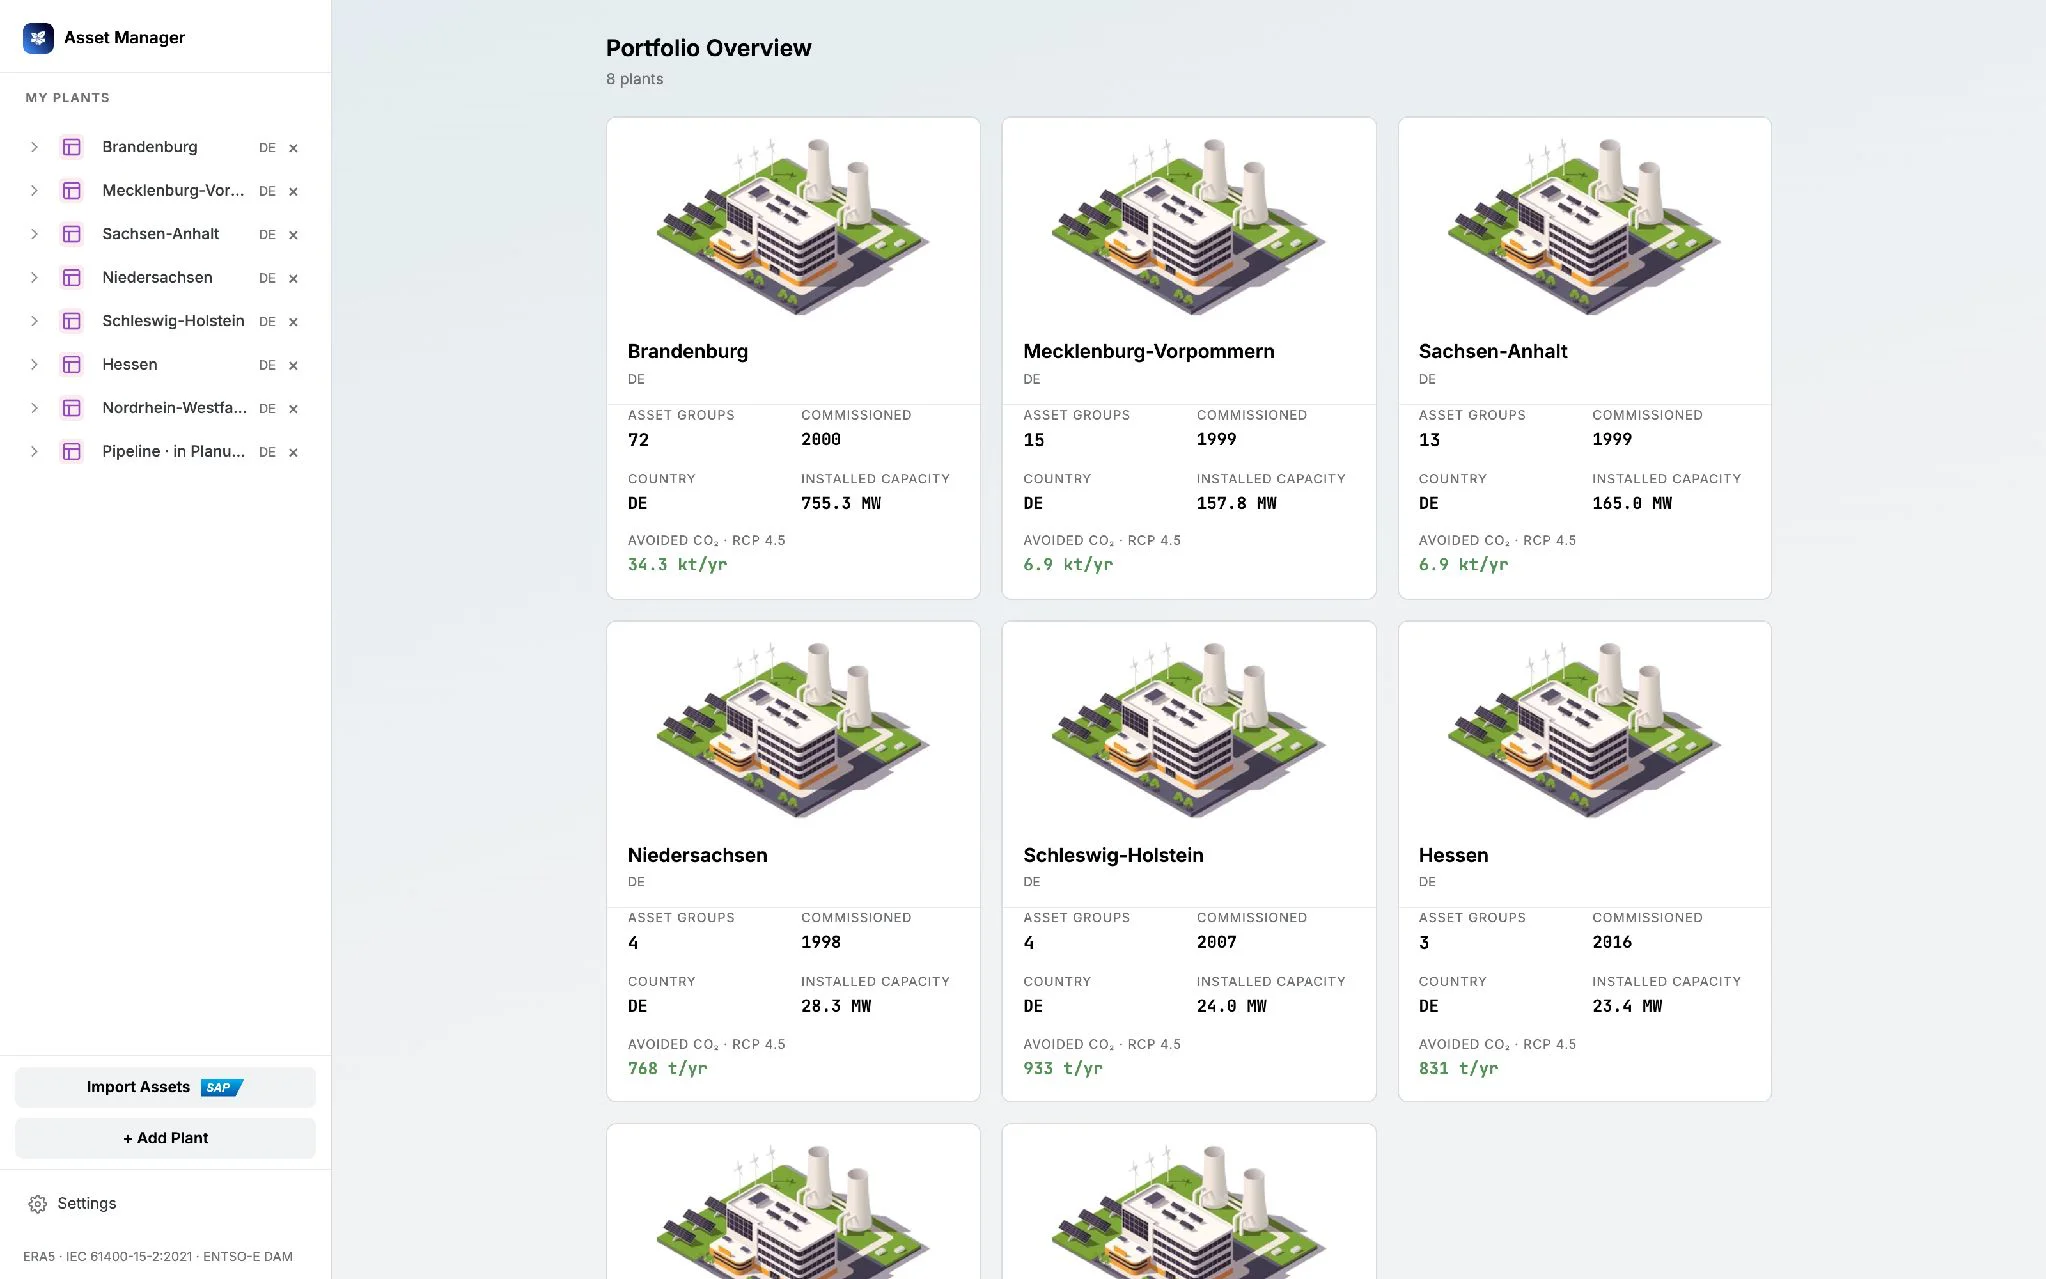This screenshot has height=1279, width=2046.
Task: Select Nordrhein-Westfa... in the My Plants list
Action: point(174,408)
